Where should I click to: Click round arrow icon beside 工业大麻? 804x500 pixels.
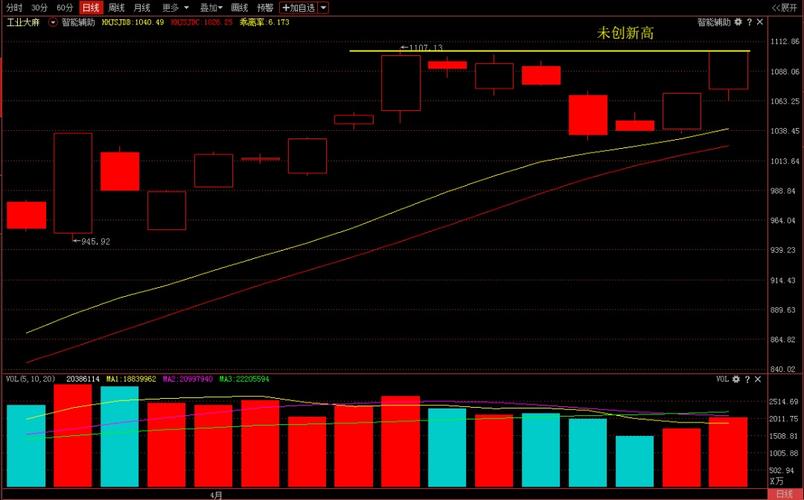[52, 21]
